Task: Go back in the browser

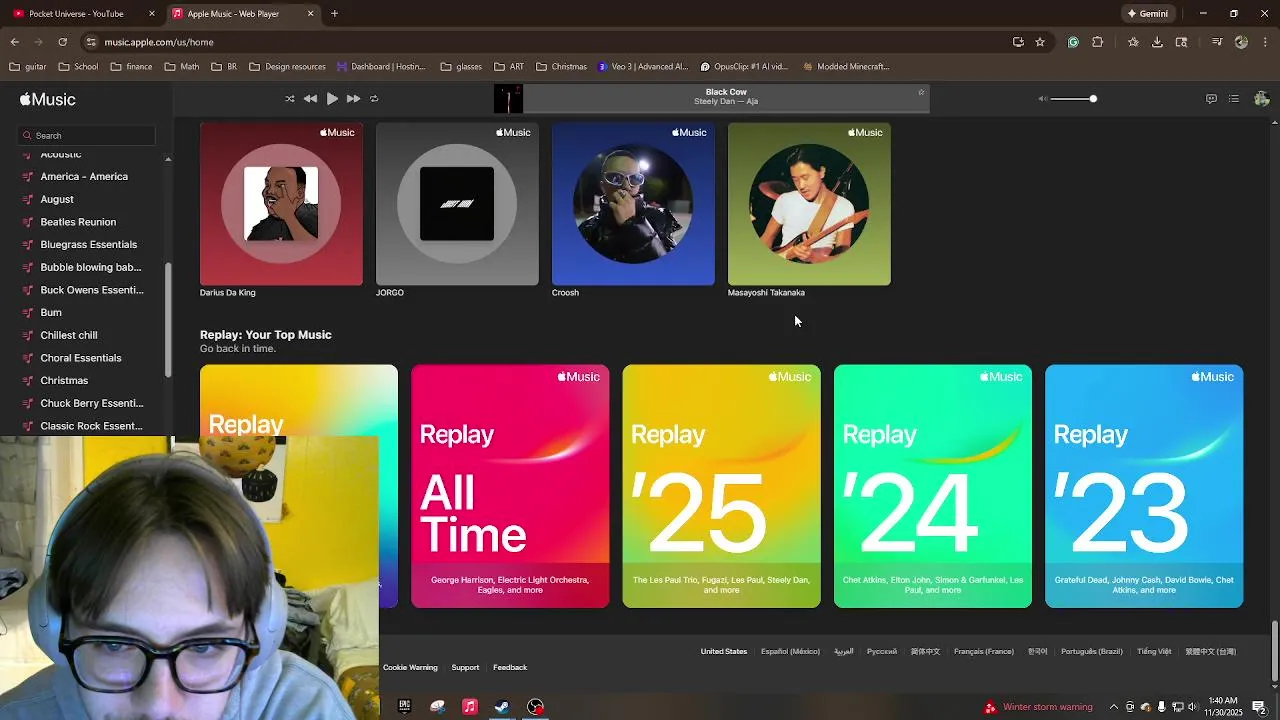Action: click(15, 42)
